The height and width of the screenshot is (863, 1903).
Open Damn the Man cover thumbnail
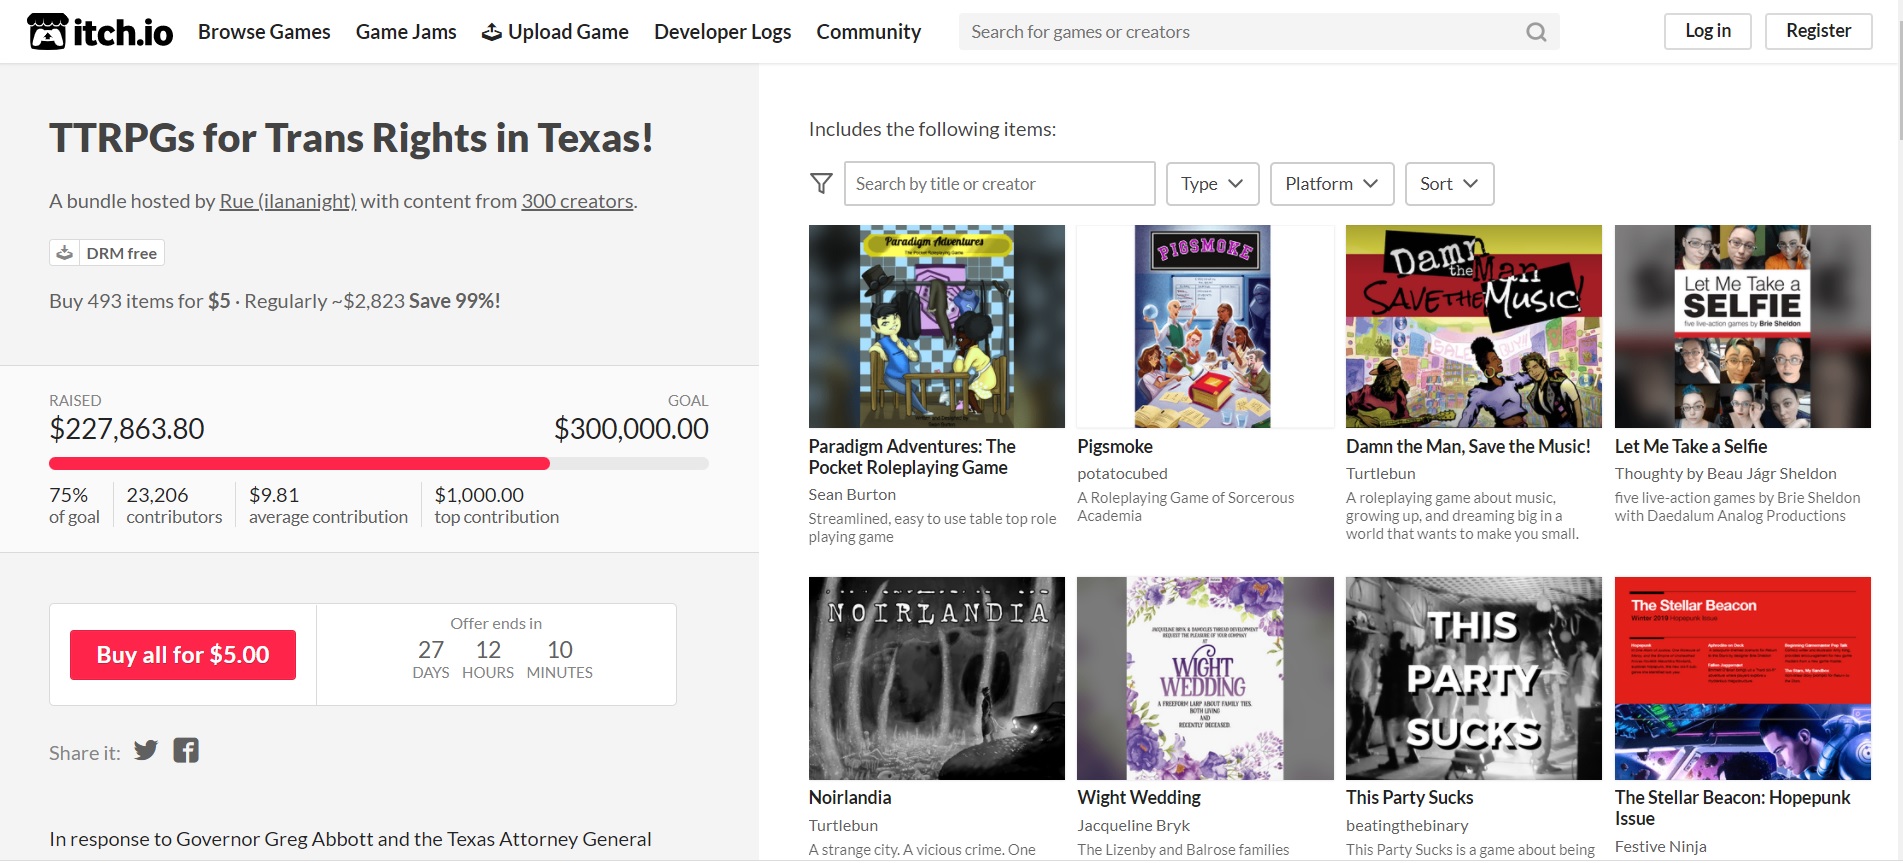tap(1474, 326)
